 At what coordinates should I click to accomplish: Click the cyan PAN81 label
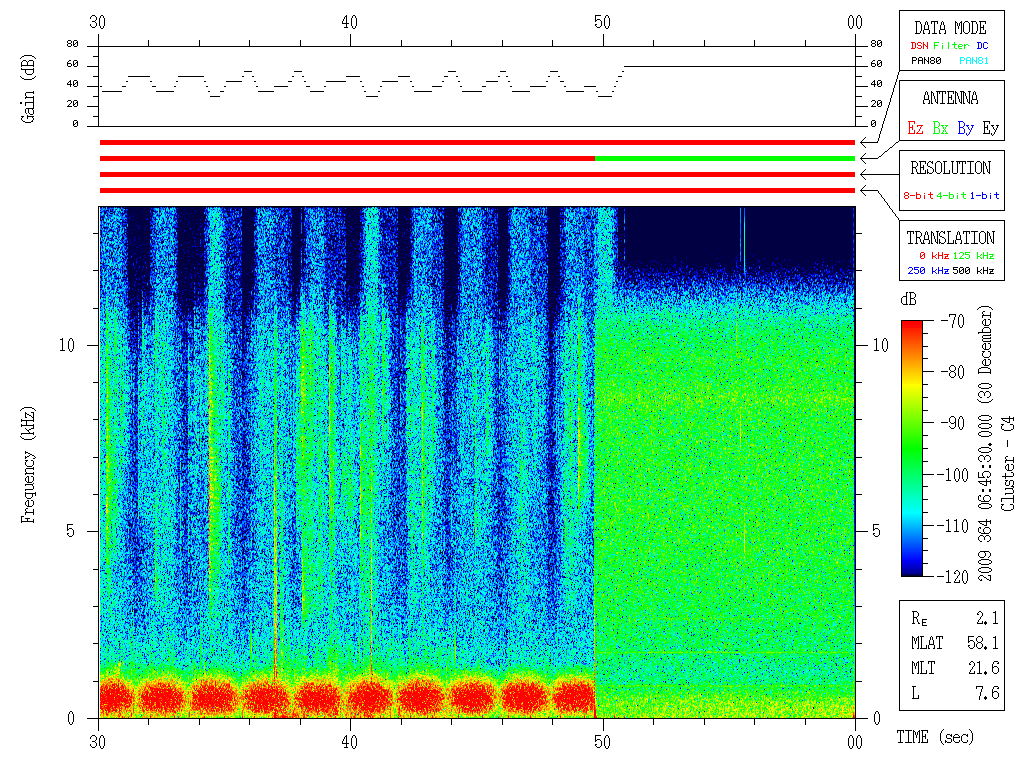tap(974, 61)
